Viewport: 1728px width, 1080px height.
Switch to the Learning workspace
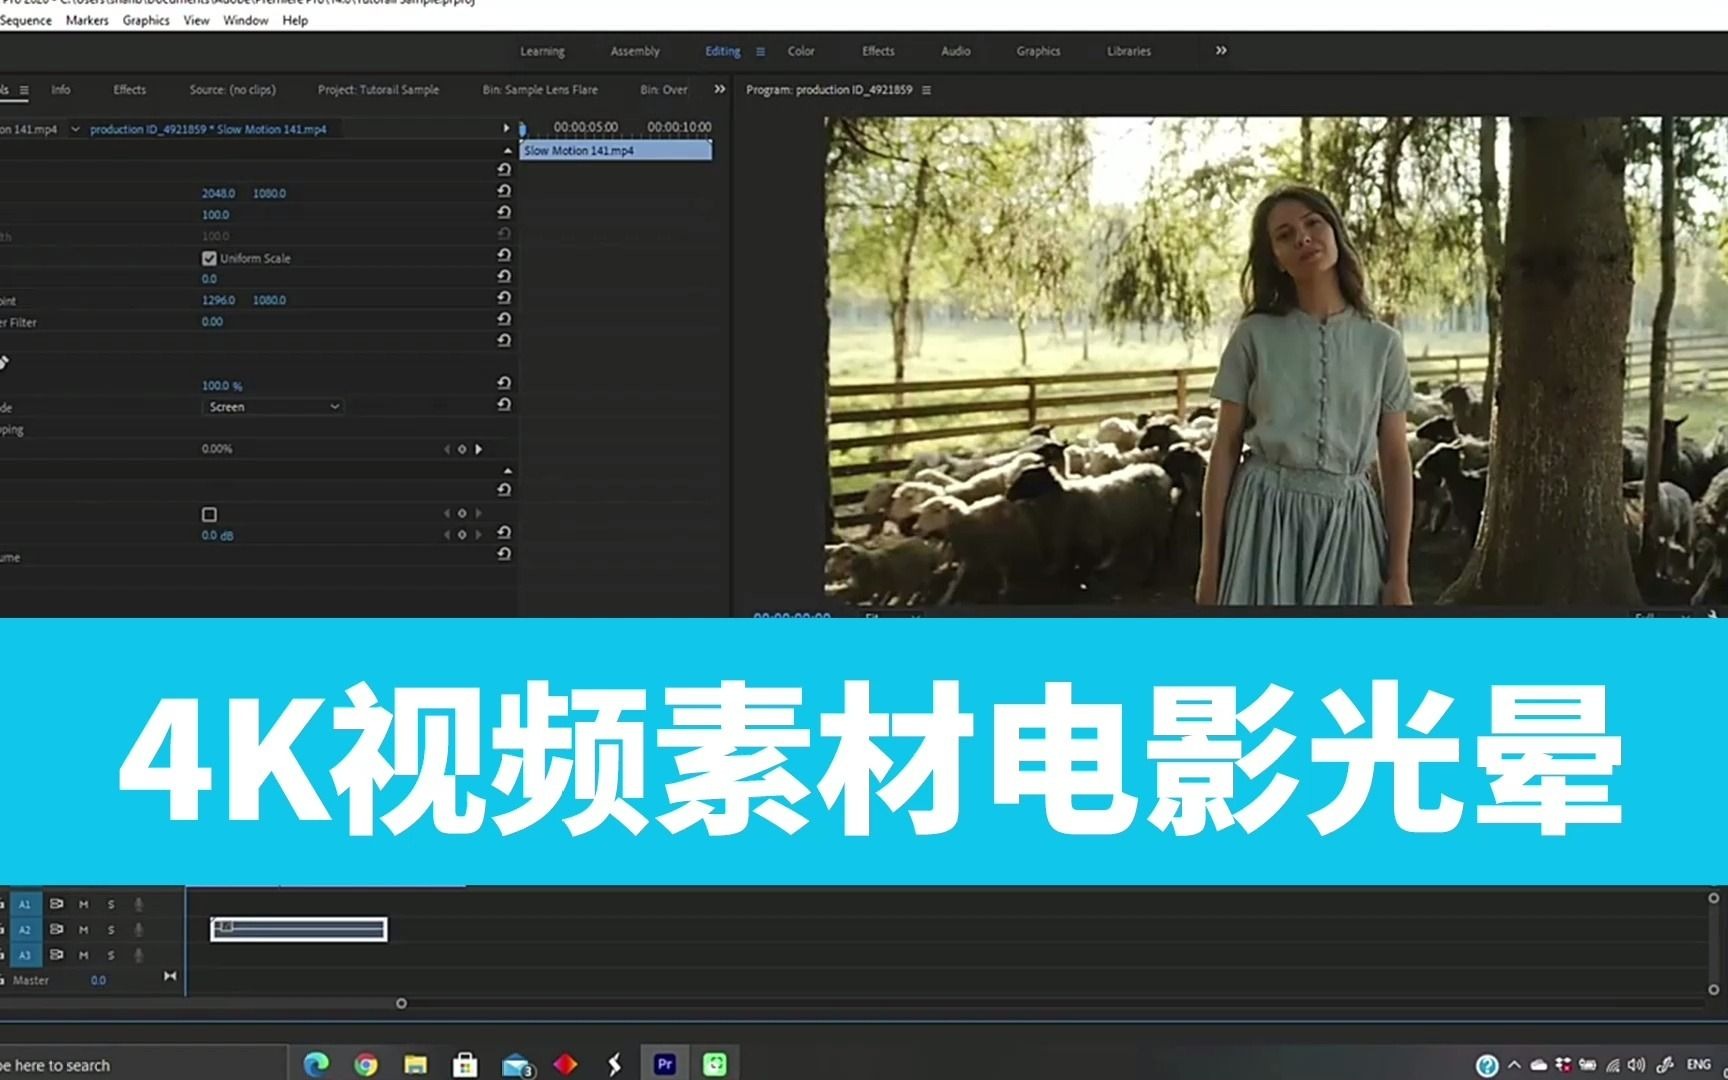point(542,51)
